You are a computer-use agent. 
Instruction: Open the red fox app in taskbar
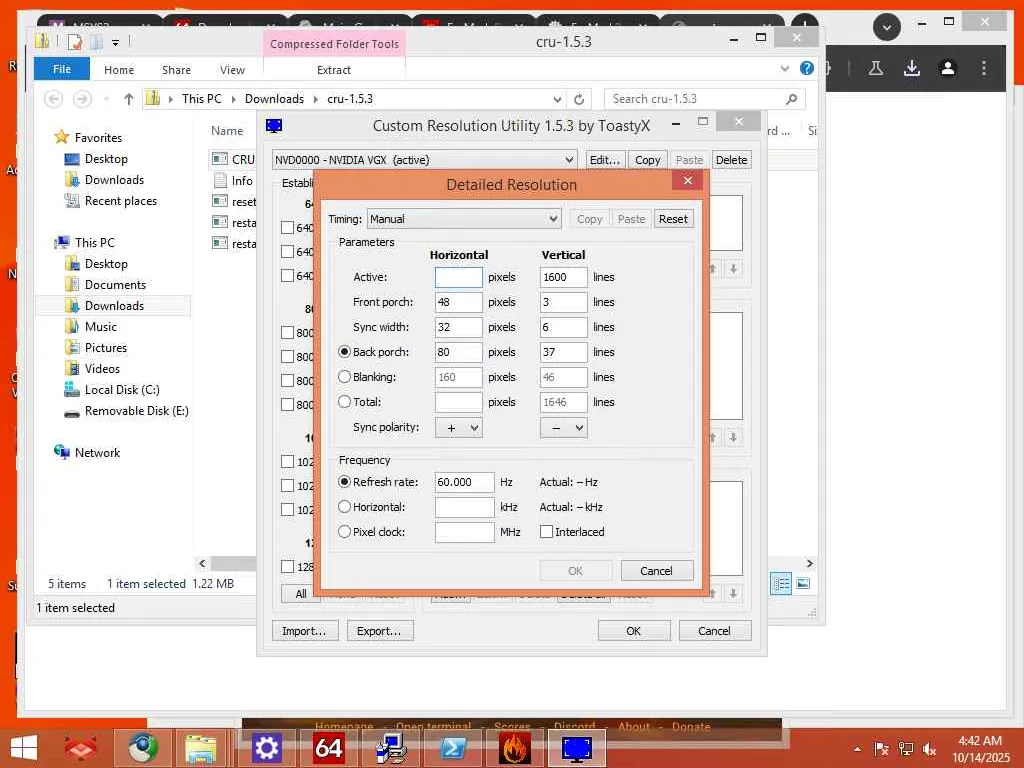80,748
